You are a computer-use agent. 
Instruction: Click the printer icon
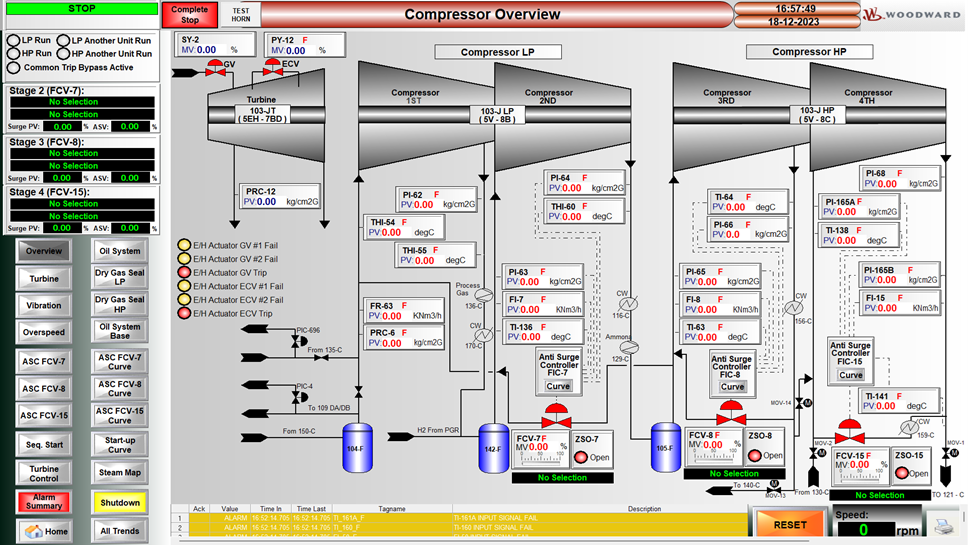pyautogui.click(x=941, y=525)
